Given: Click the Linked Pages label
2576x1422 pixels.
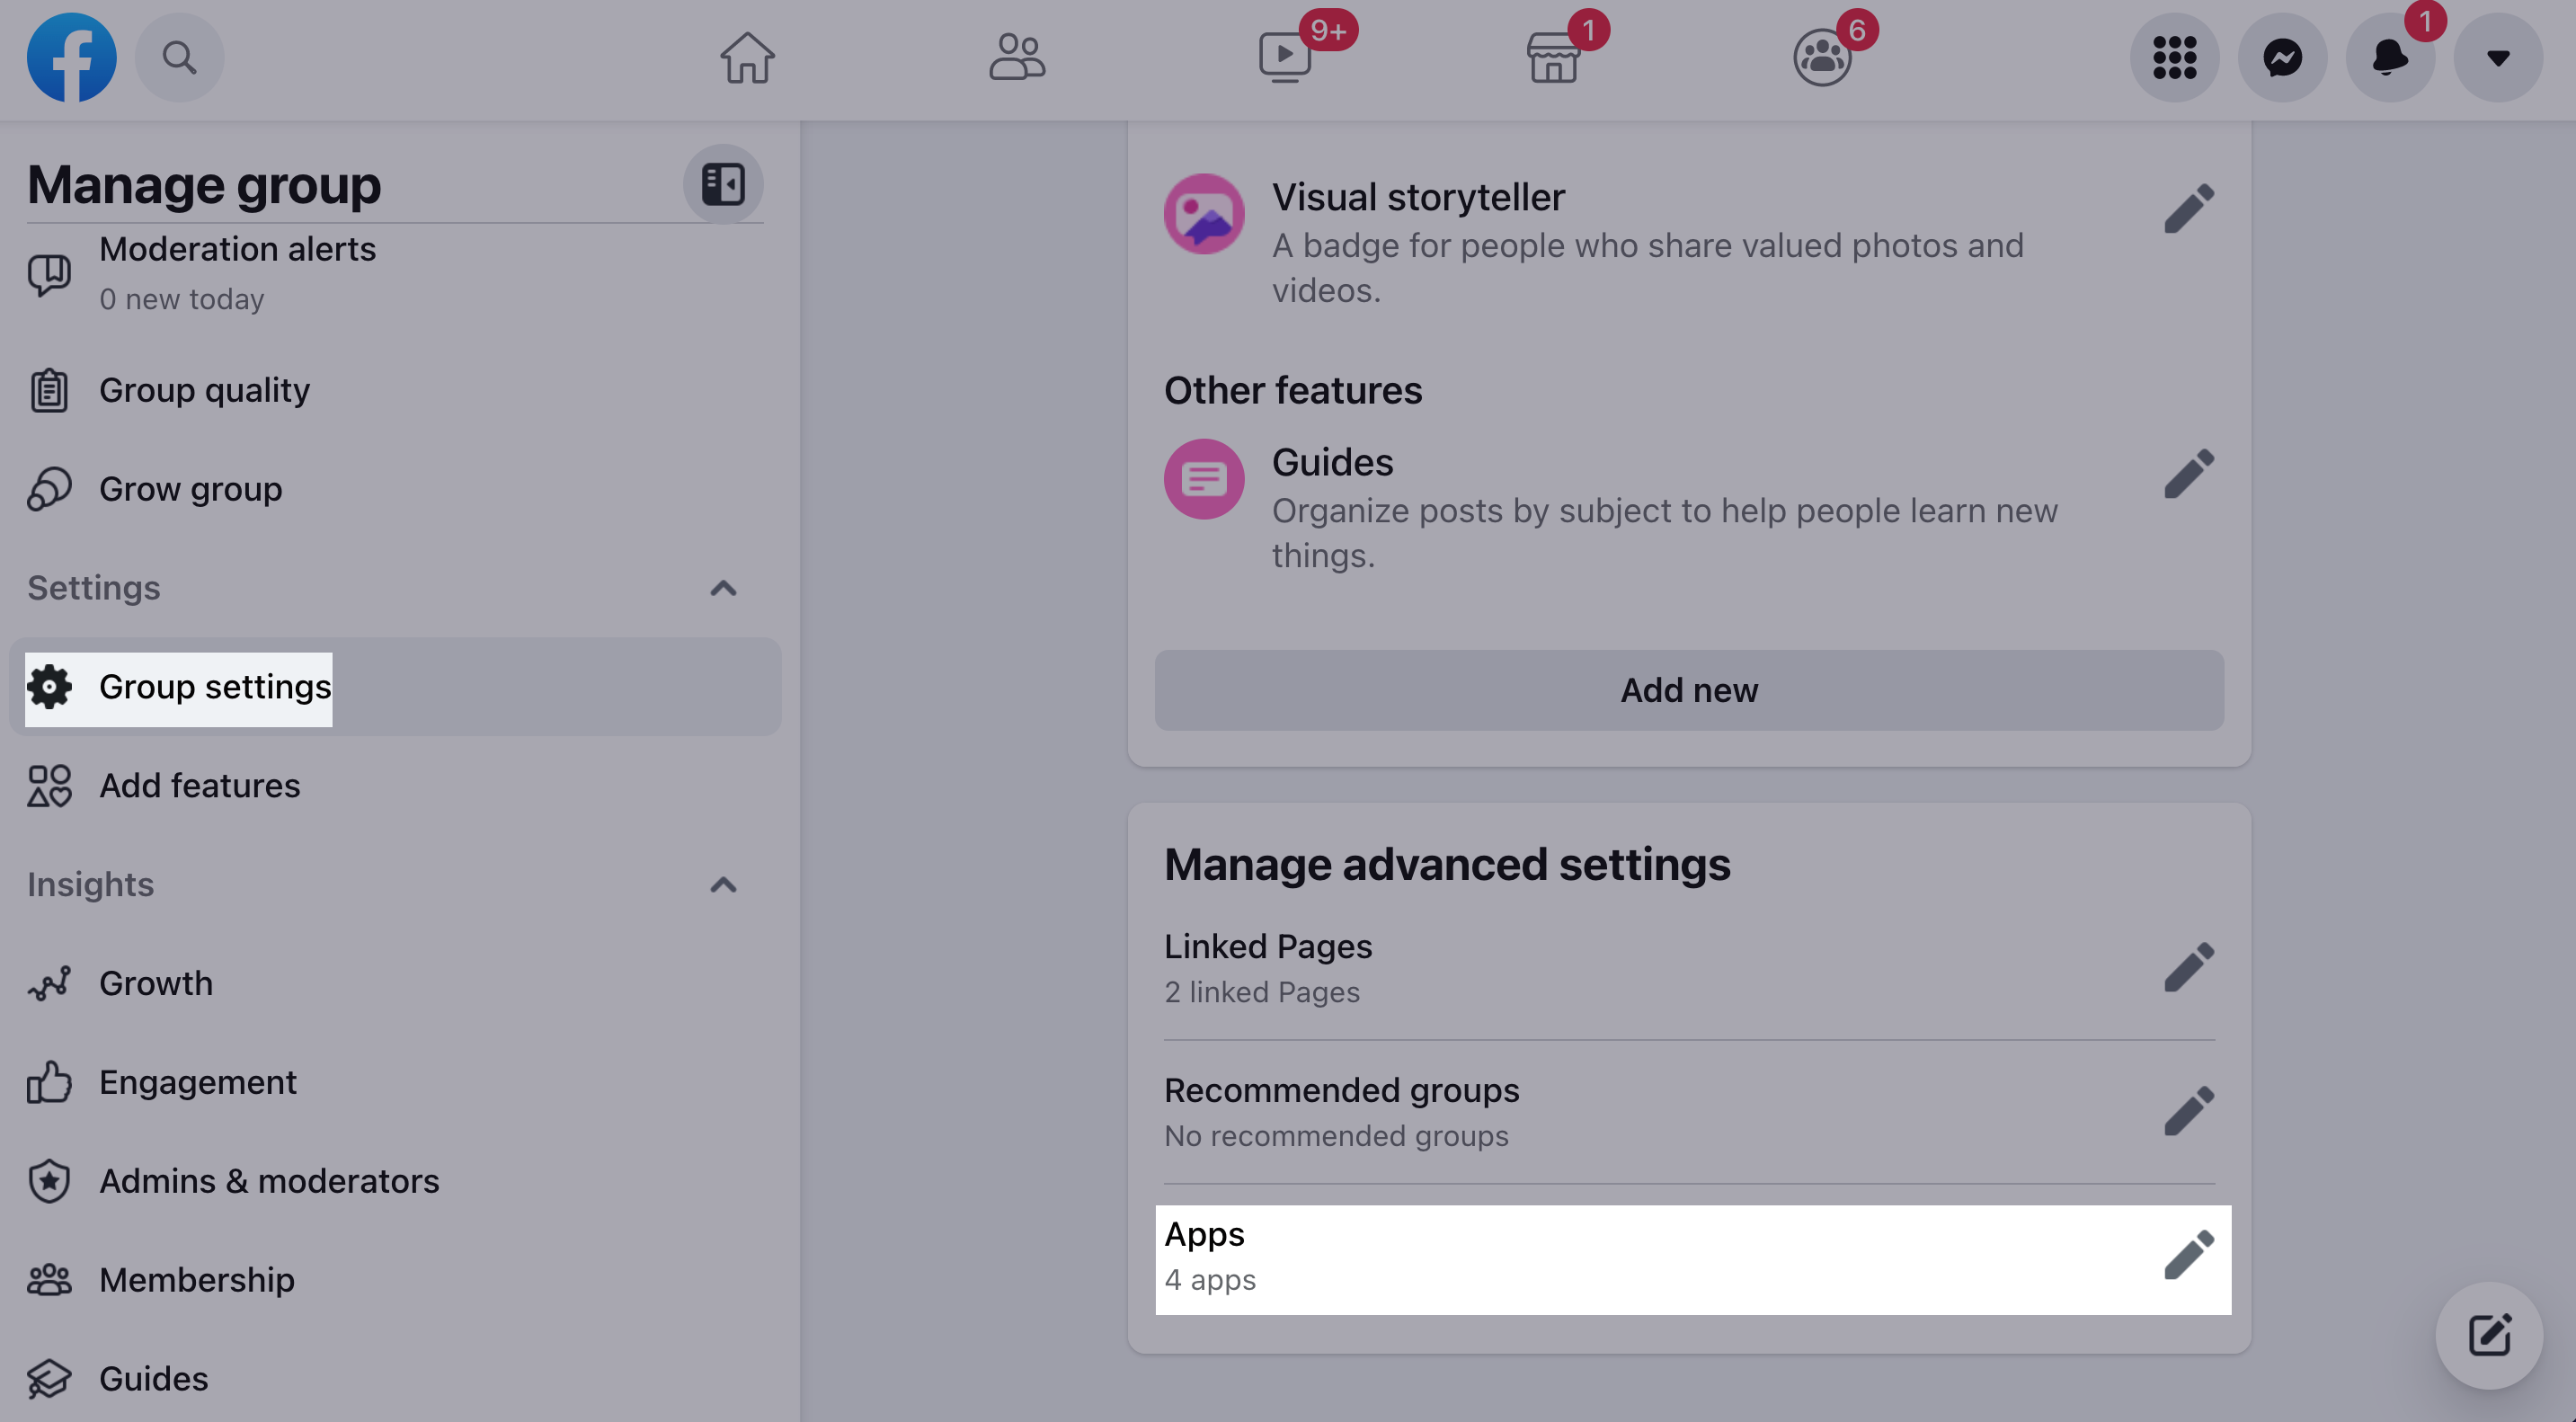Looking at the screenshot, I should (x=1268, y=947).
